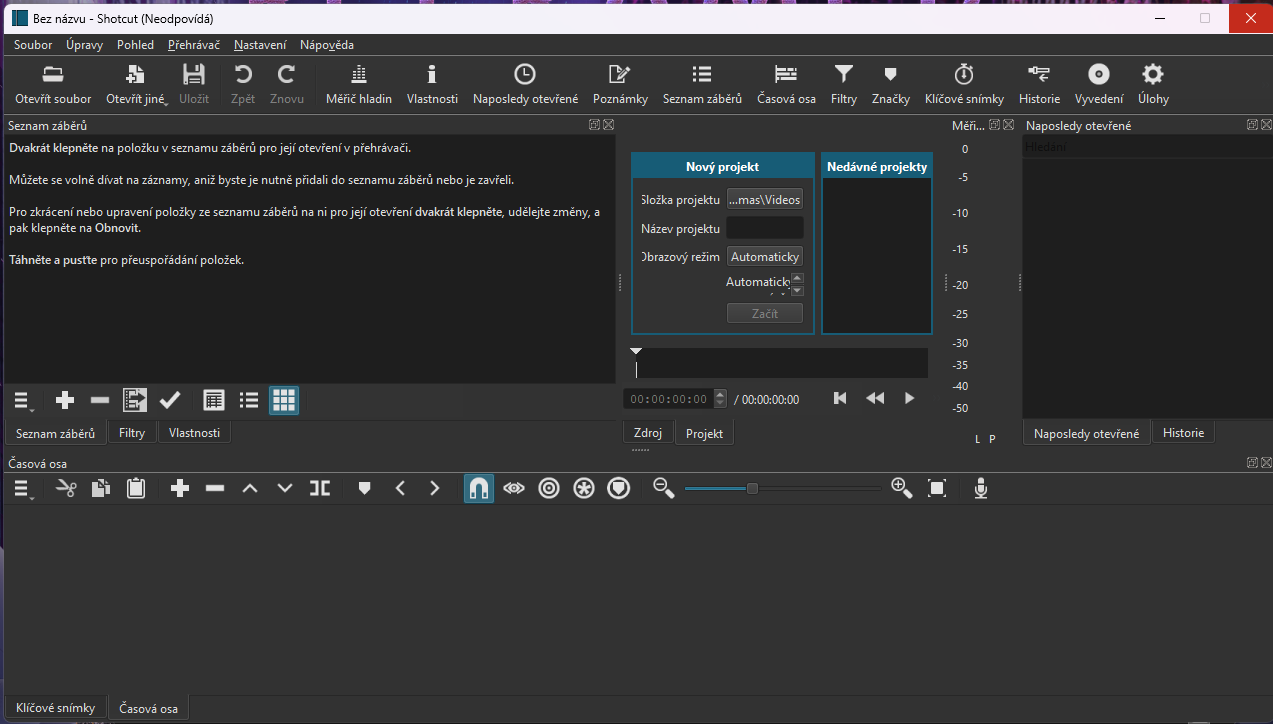Click timeline zoom to fit icon

pyautogui.click(x=937, y=488)
